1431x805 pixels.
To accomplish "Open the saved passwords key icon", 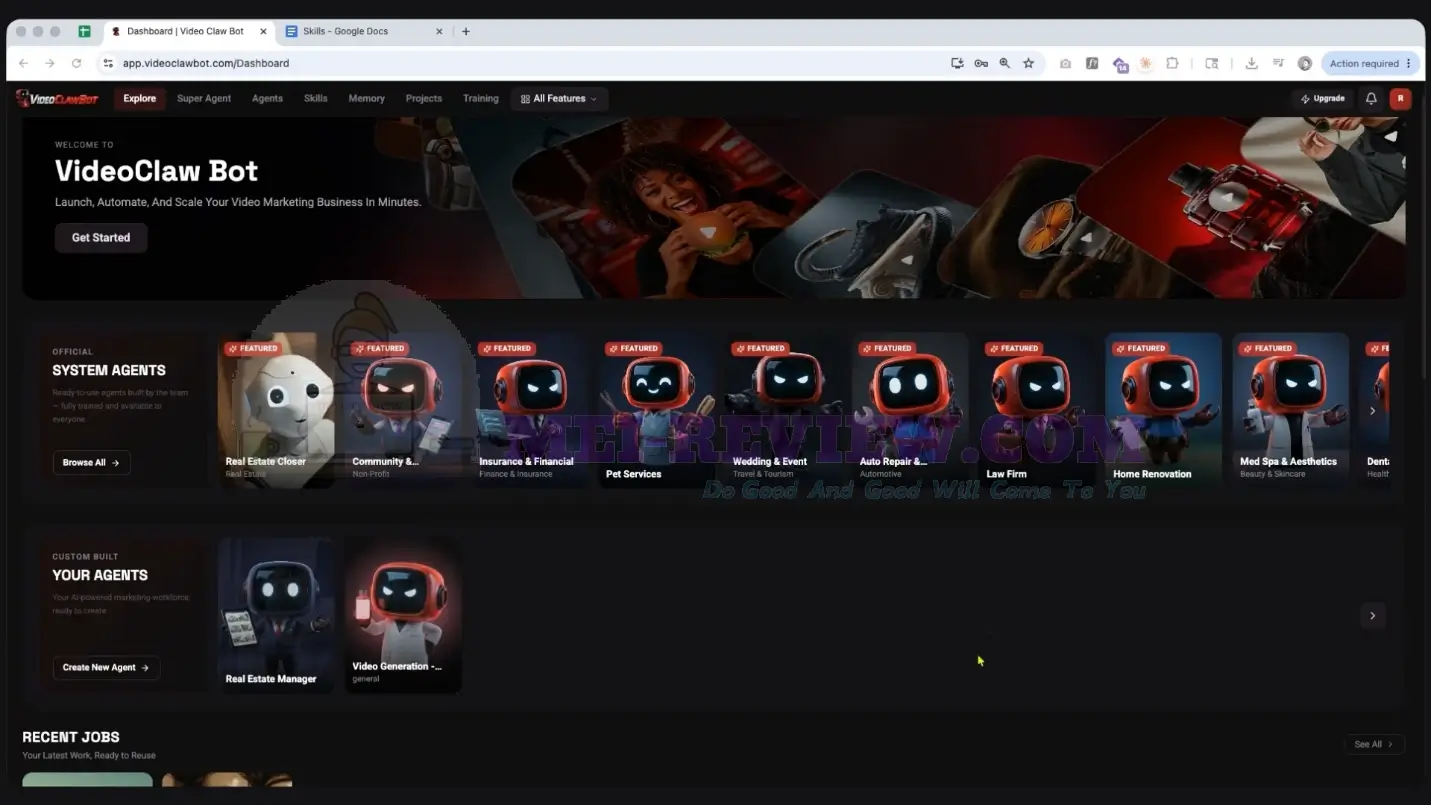I will (981, 63).
